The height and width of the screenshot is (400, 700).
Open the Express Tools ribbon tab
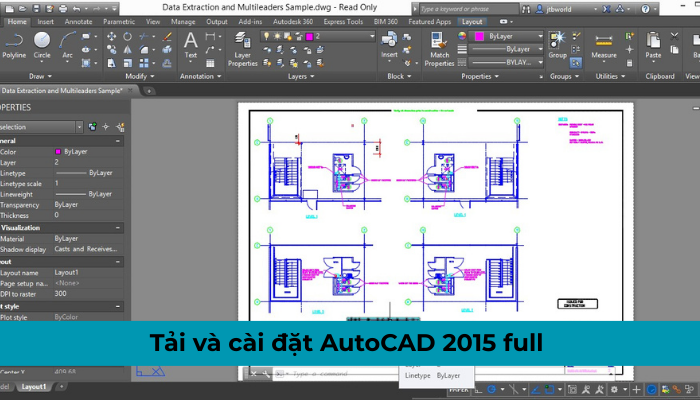pos(343,21)
